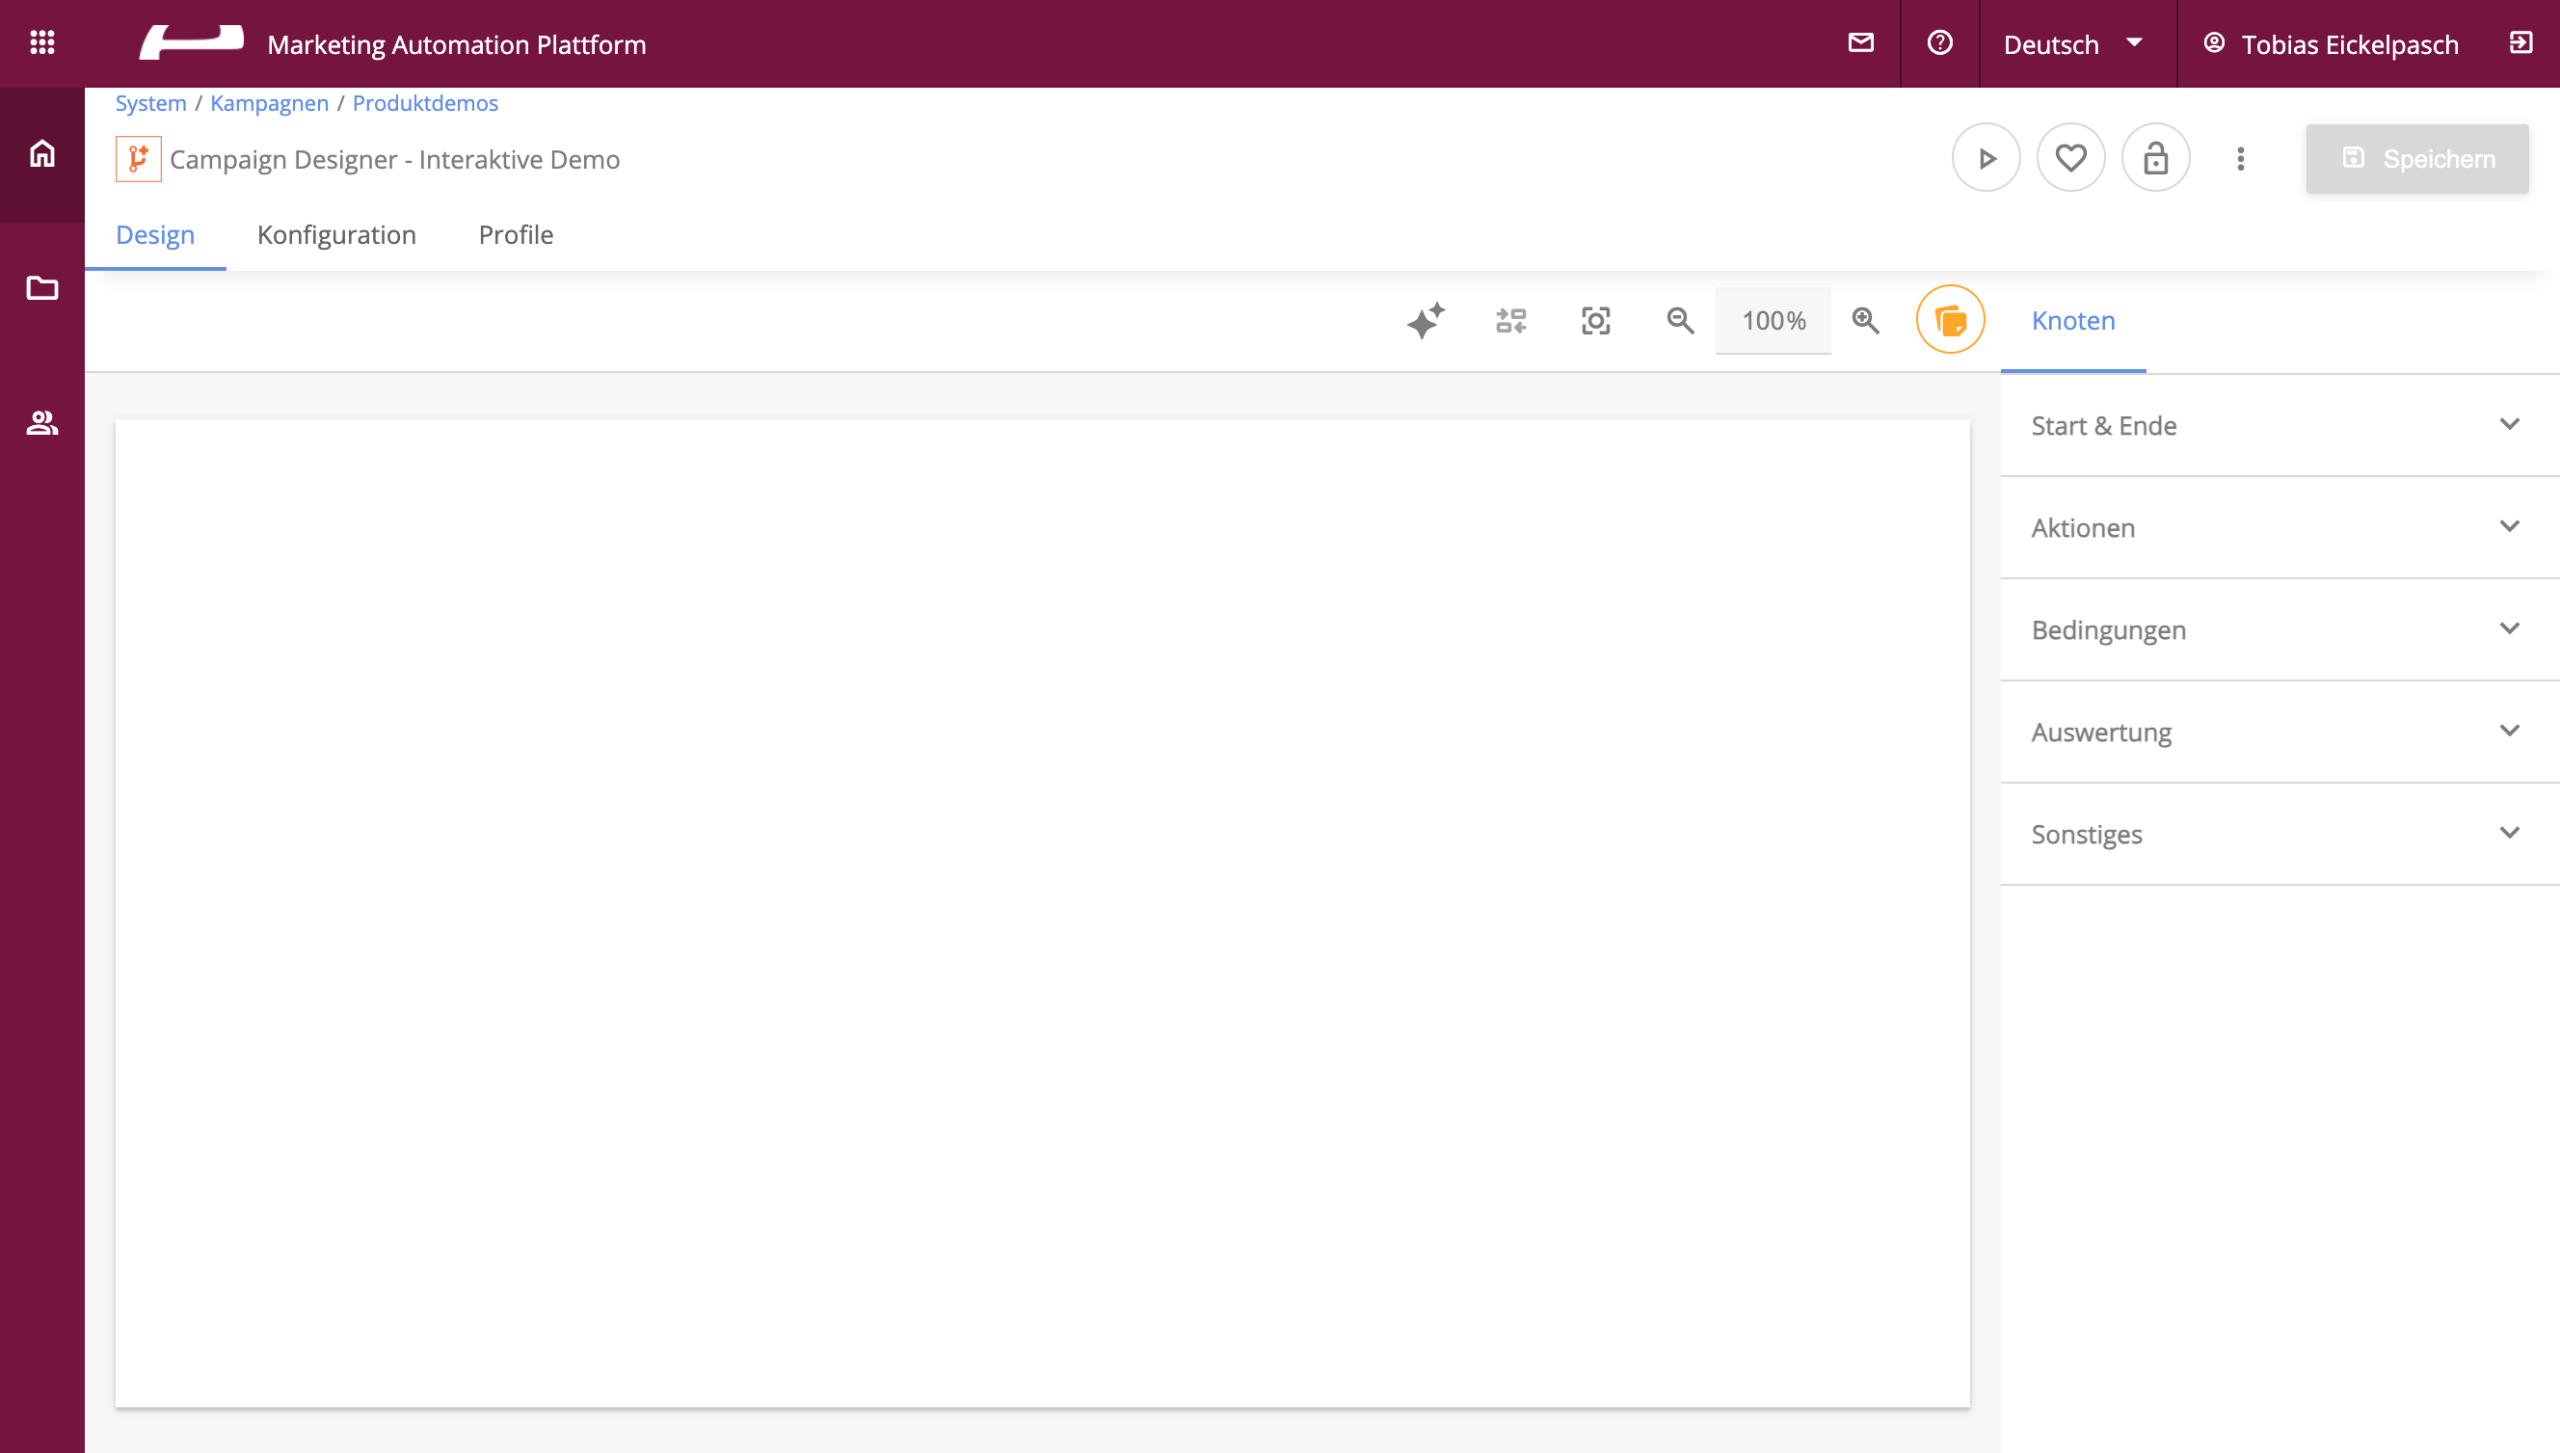Zoom in the canvas

click(x=1865, y=321)
